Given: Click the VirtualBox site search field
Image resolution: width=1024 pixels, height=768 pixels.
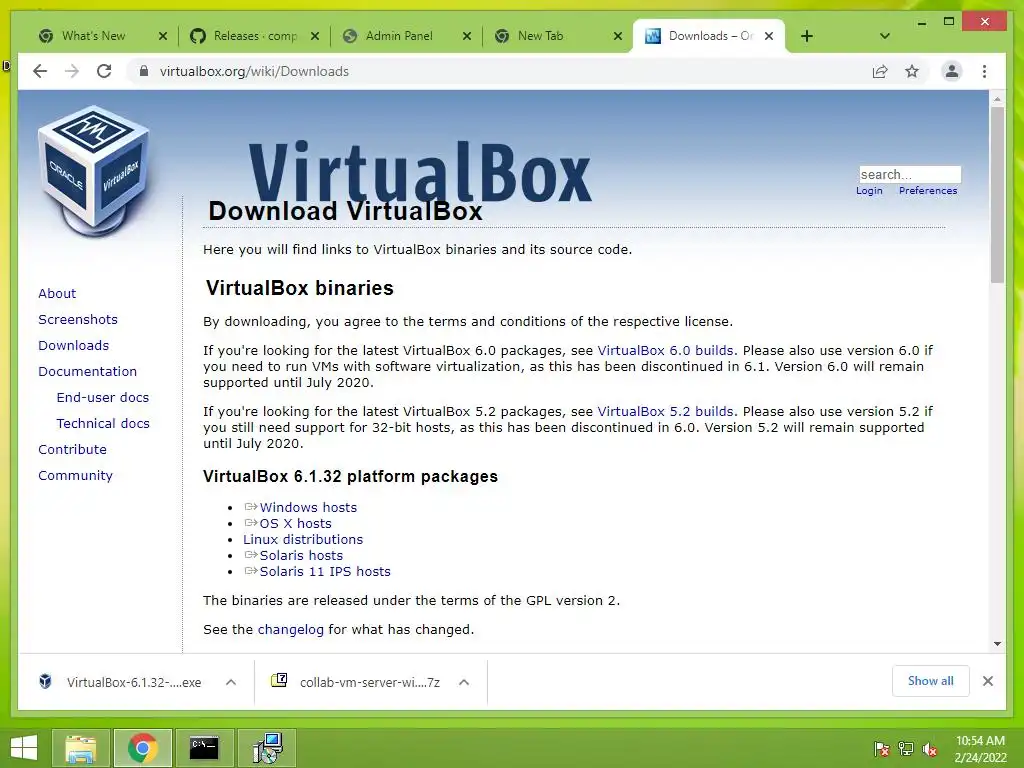Looking at the screenshot, I should [910, 174].
